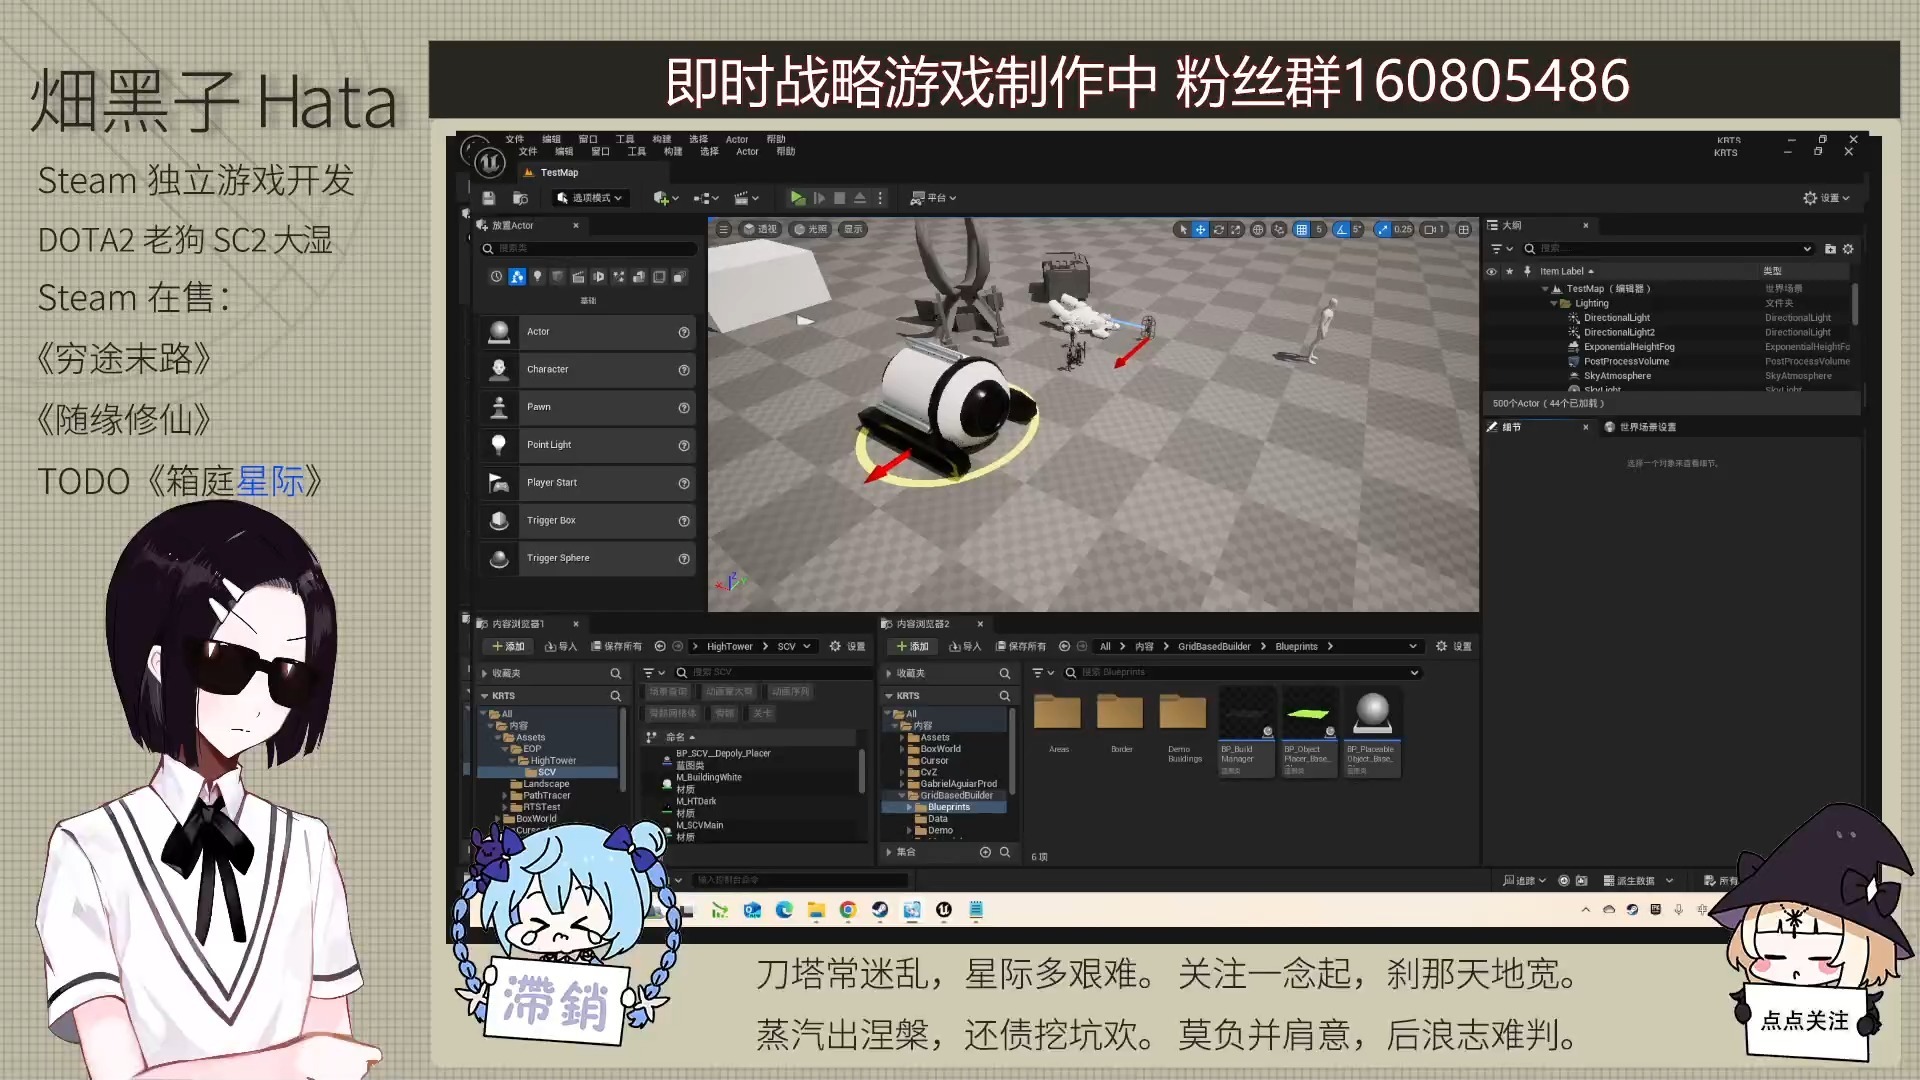Screen dimensions: 1920x1080
Task: Click new folder icon in Outliner
Action: click(x=1830, y=249)
